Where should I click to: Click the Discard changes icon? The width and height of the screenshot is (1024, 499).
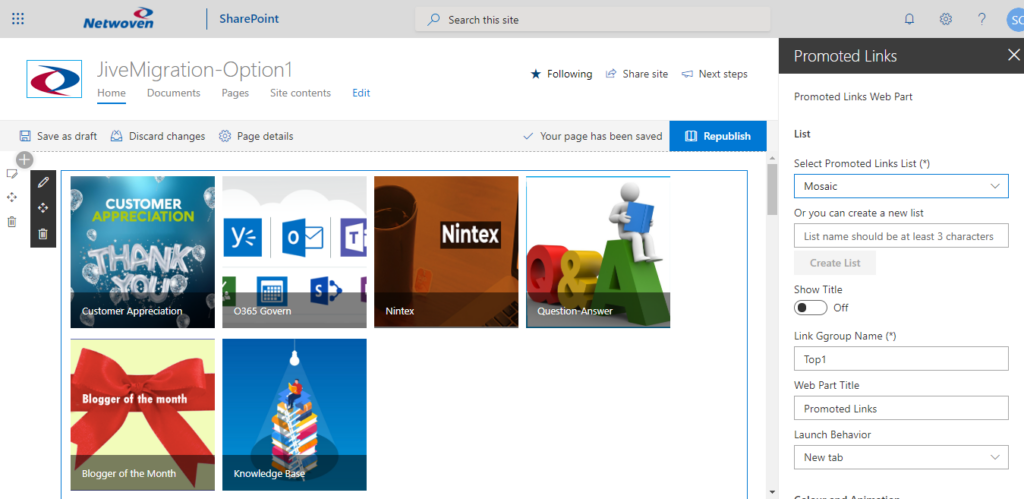click(x=116, y=136)
